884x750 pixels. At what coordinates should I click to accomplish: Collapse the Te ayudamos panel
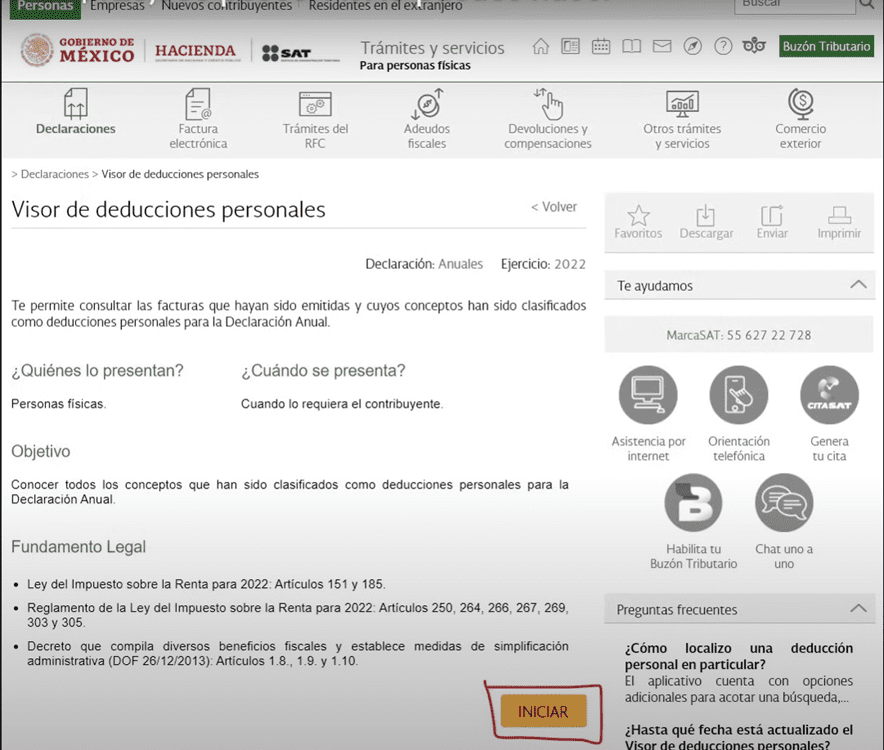click(858, 285)
